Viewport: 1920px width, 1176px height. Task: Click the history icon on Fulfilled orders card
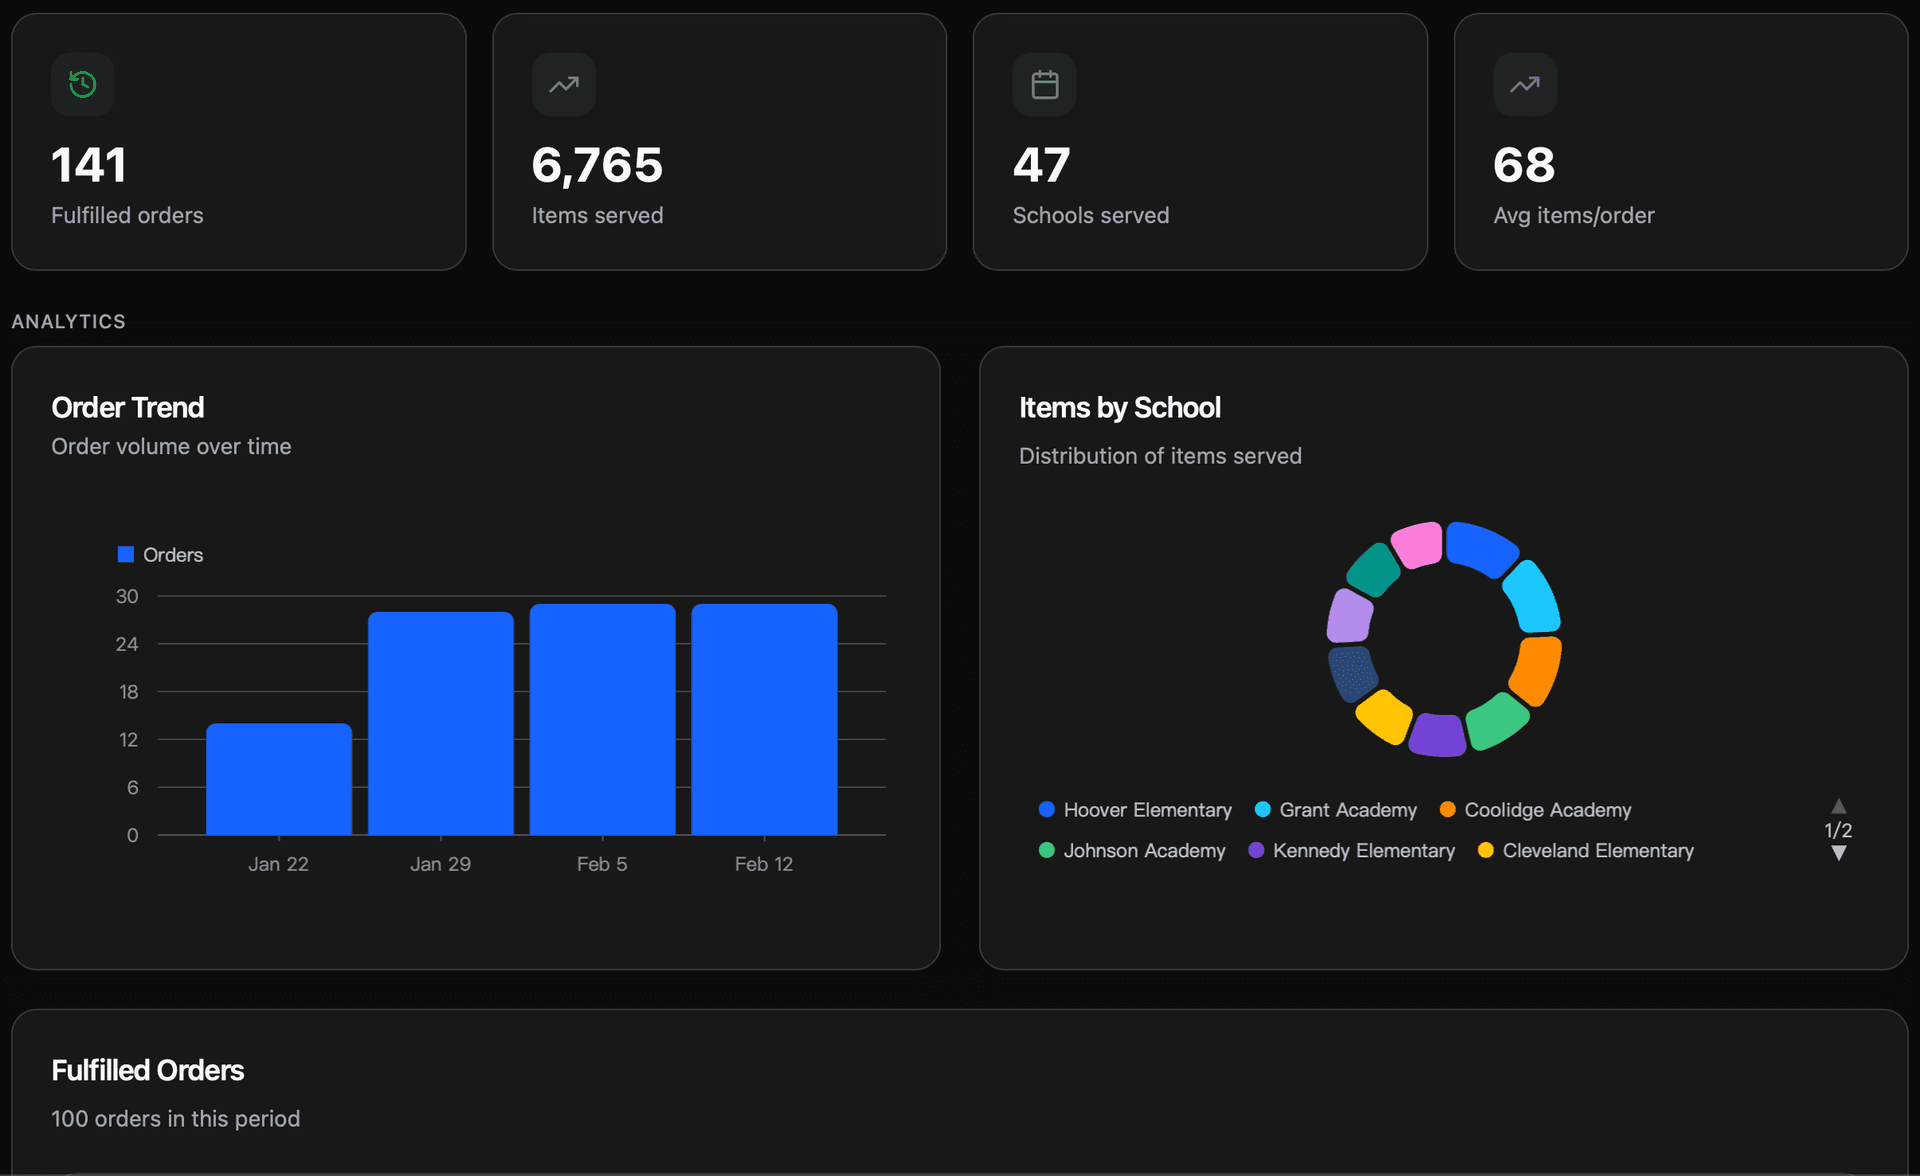pos(83,84)
